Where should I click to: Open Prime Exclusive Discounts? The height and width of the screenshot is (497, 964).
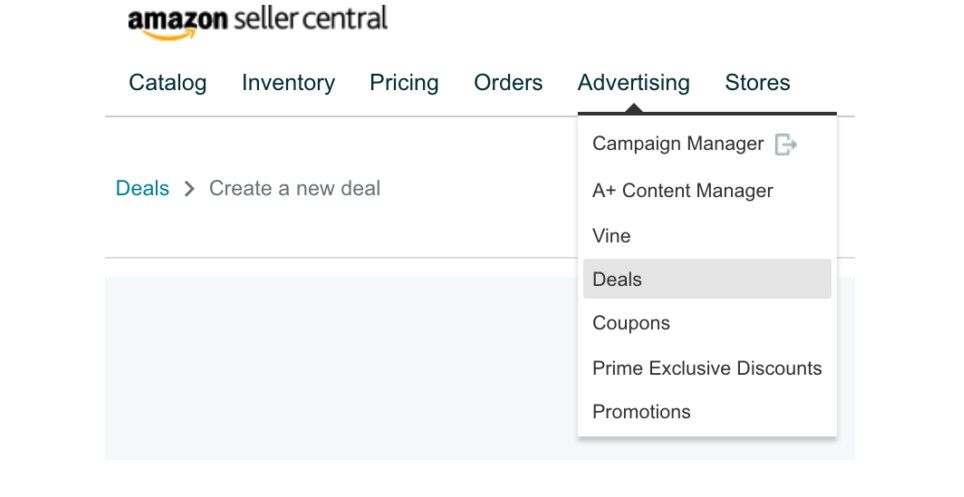pyautogui.click(x=707, y=368)
